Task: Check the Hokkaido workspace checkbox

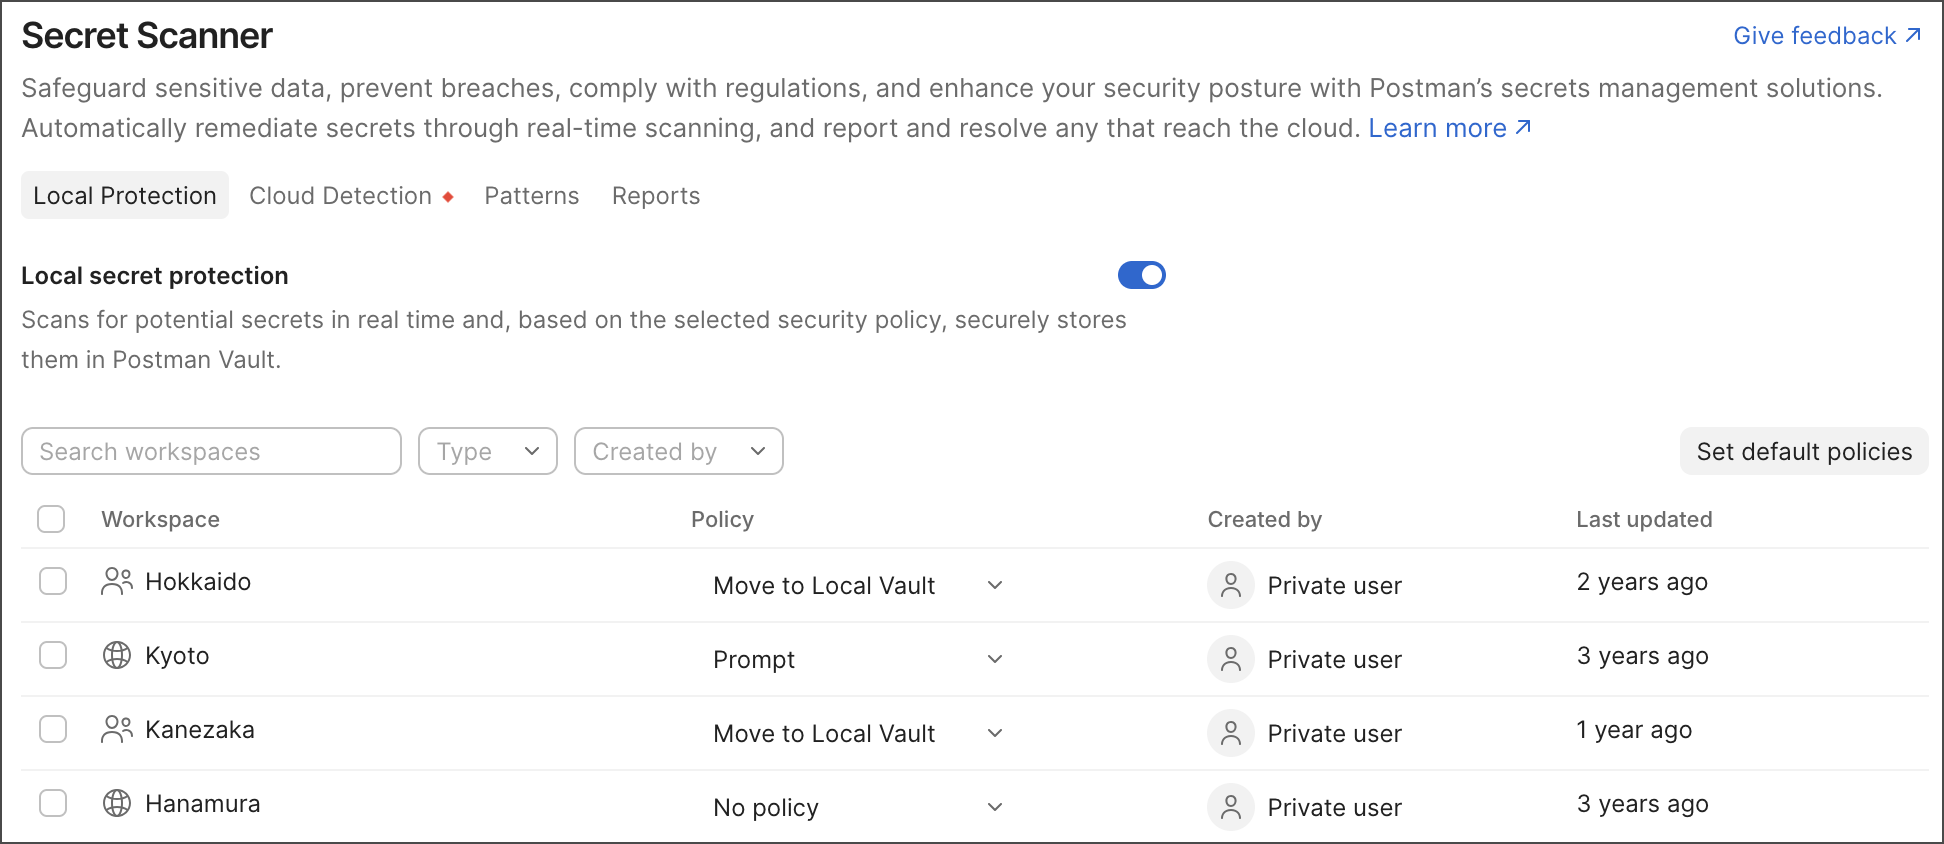Action: pos(53,581)
